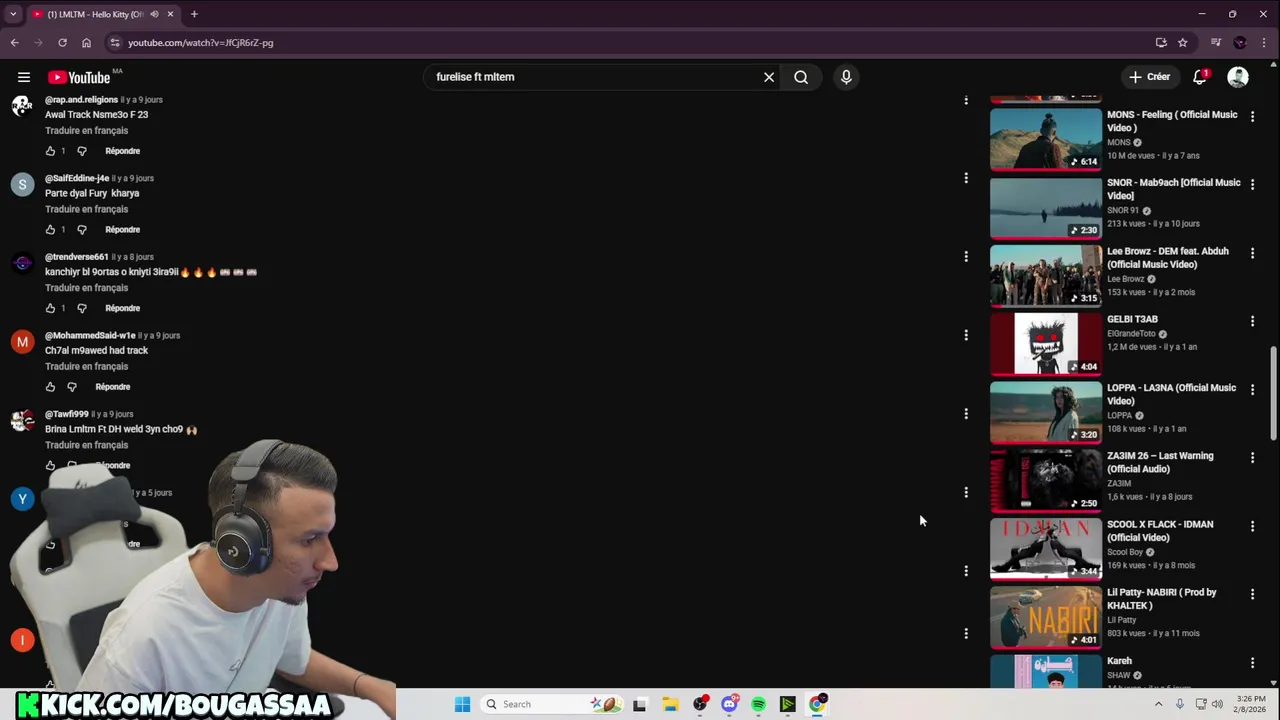Open the @trendverse661 channel handle

[76, 257]
